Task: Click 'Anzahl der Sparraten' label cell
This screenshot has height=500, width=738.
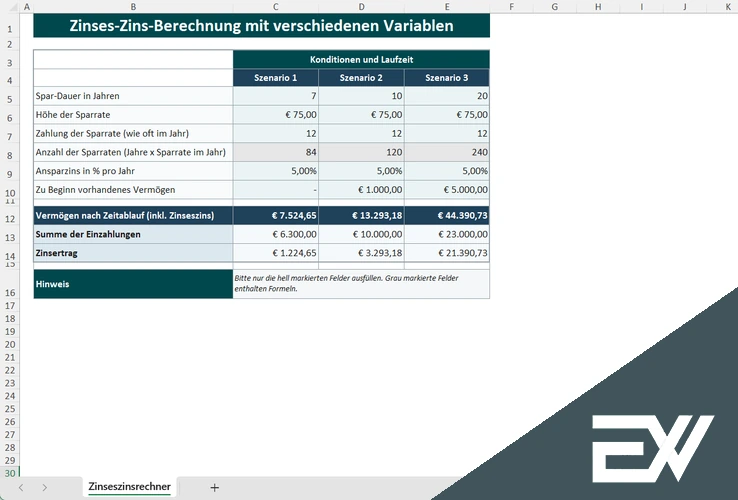Action: pos(133,152)
